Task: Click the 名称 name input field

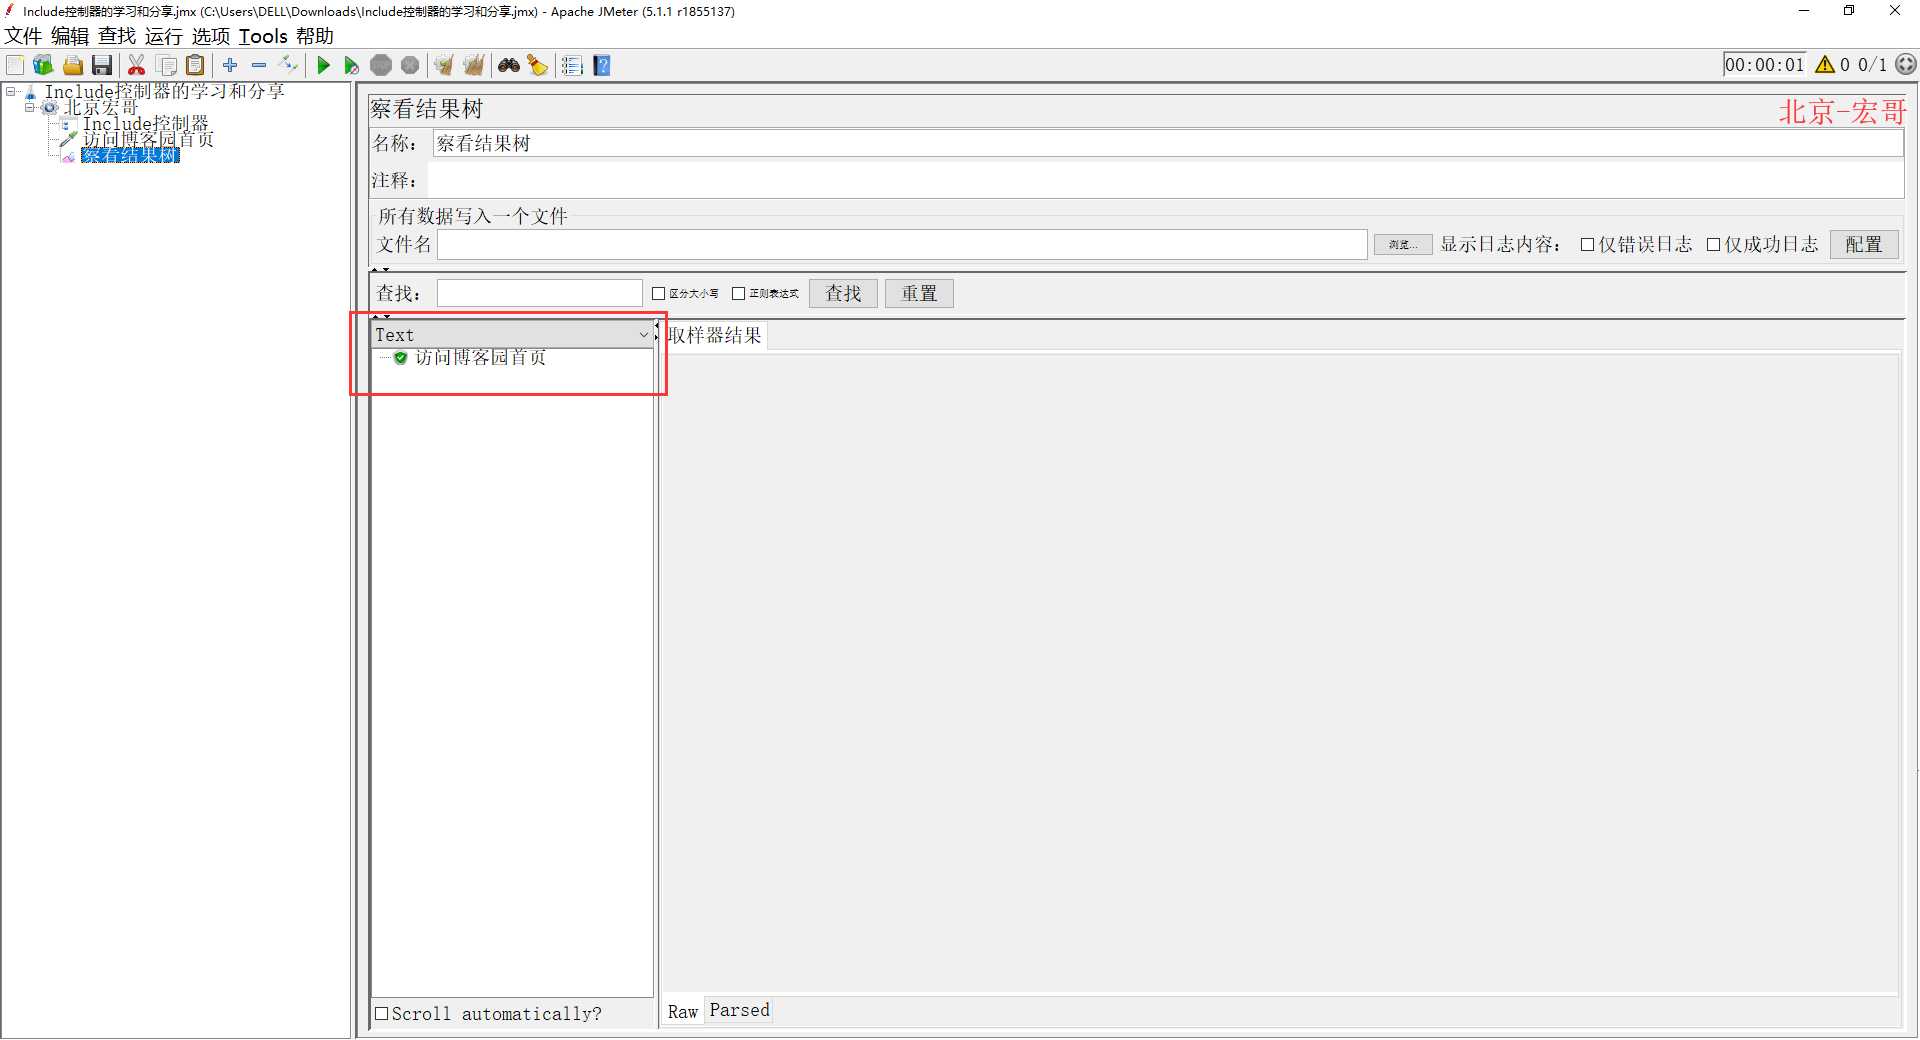Action: click(1168, 144)
